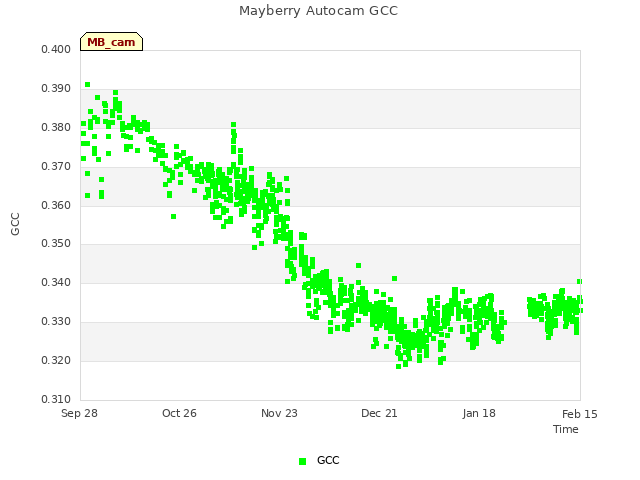This screenshot has height=480, width=640.
Task: Click the Time x-axis title
Action: coord(566,429)
